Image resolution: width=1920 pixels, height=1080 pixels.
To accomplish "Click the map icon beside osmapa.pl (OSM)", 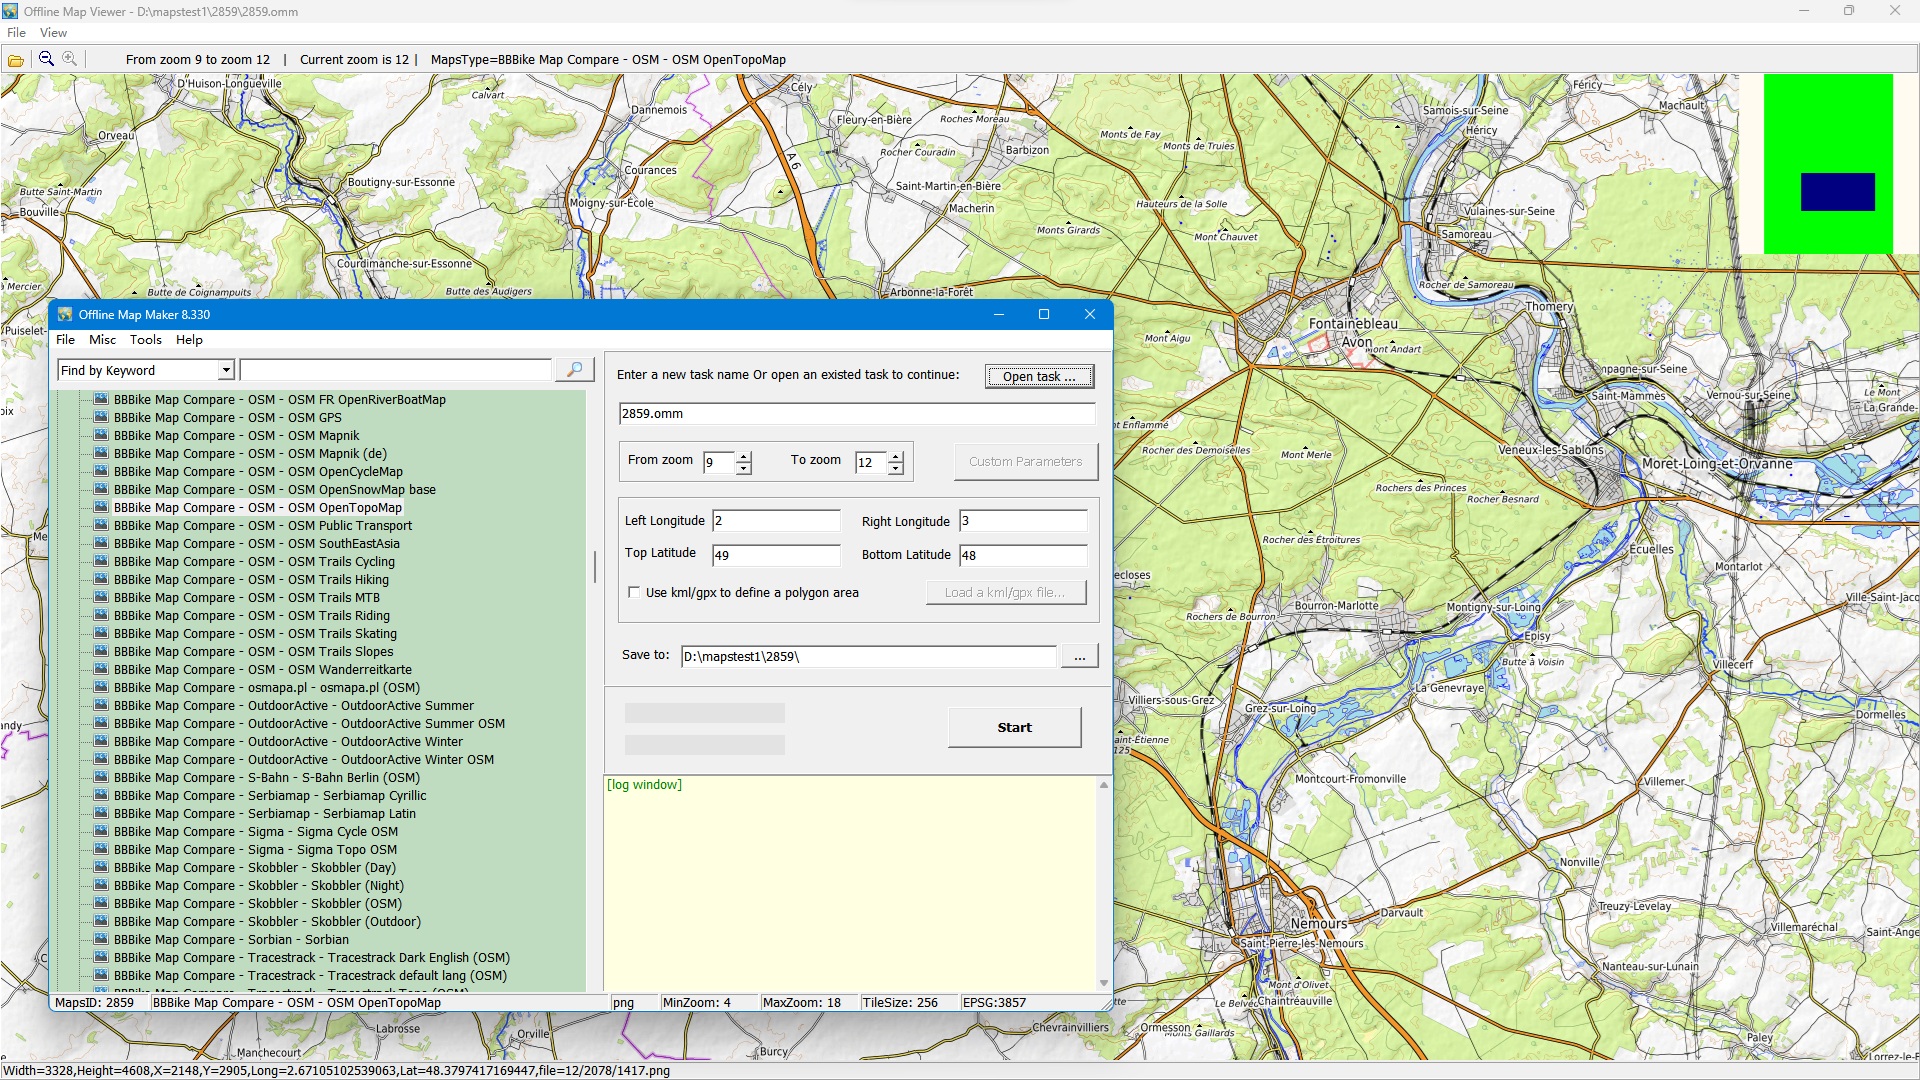I will click(101, 687).
